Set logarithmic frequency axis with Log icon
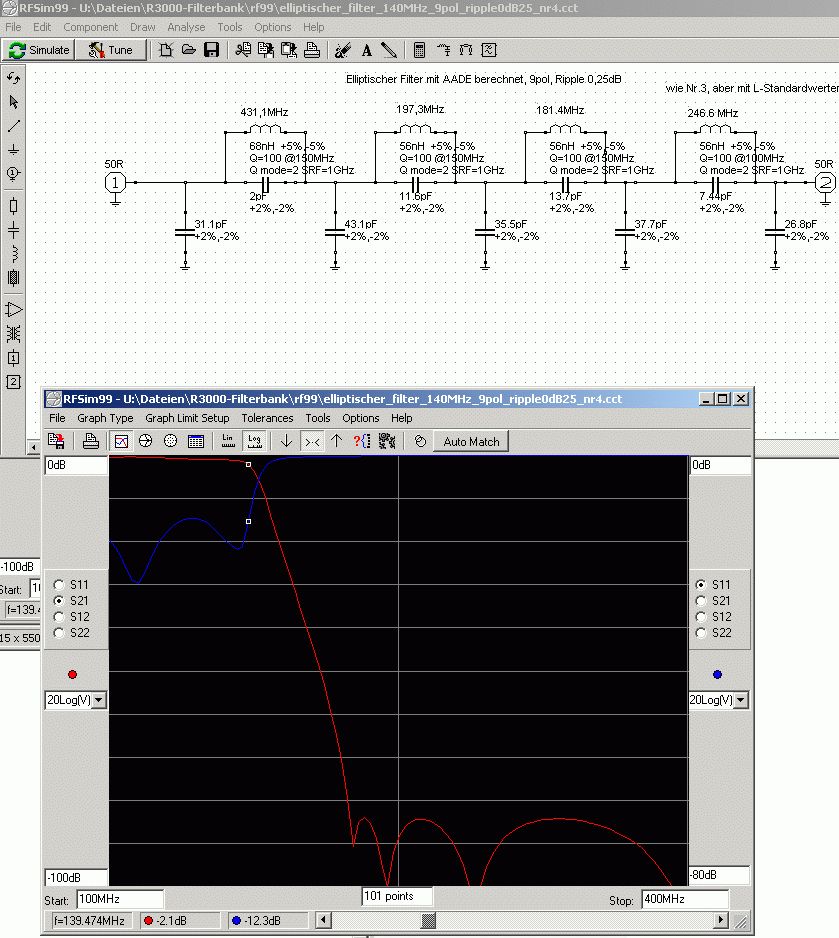This screenshot has width=839, height=938. [254, 441]
